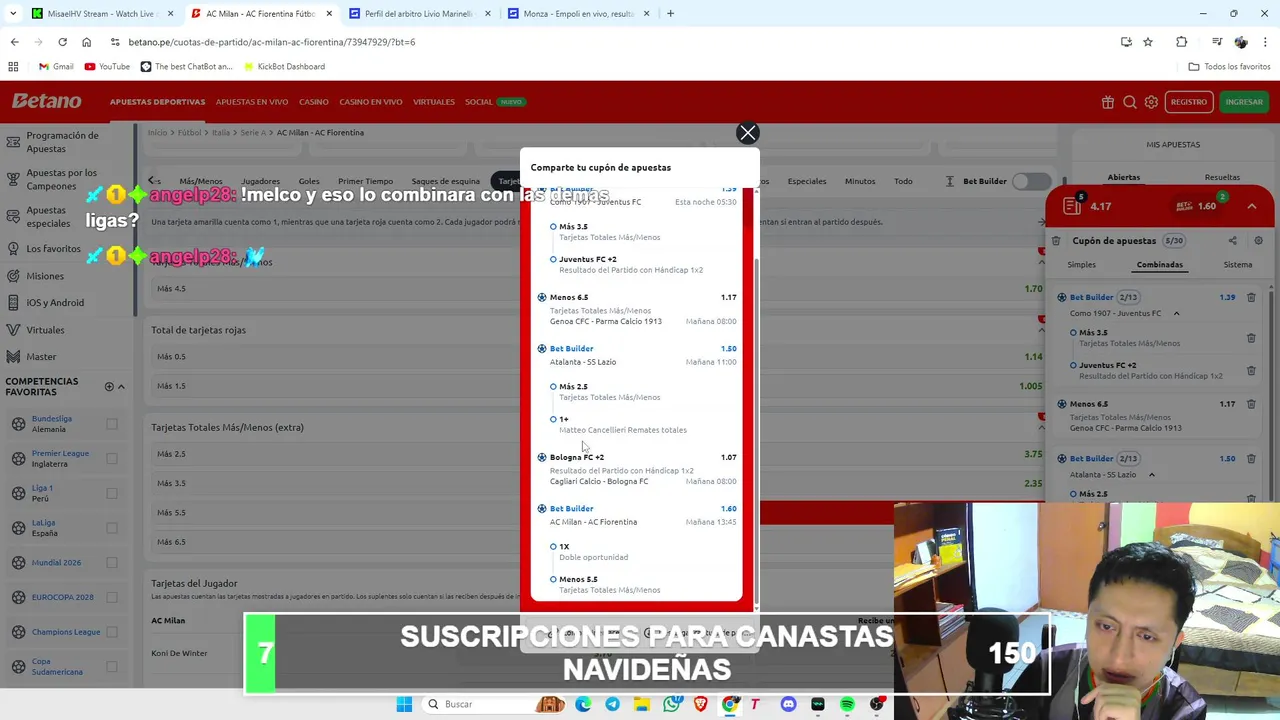Click the INGRESAR button

coord(1244,102)
